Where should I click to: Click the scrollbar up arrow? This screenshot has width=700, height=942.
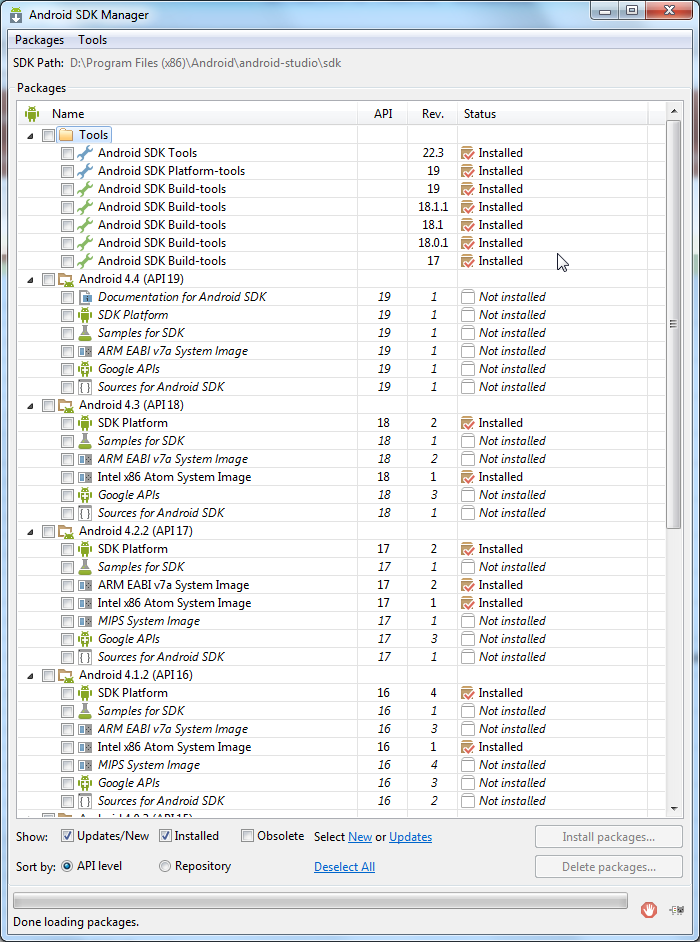pyautogui.click(x=674, y=111)
